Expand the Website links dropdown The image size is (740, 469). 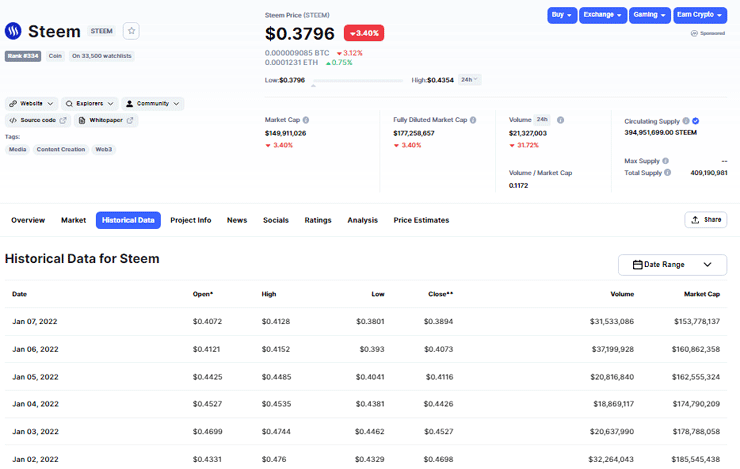click(32, 103)
